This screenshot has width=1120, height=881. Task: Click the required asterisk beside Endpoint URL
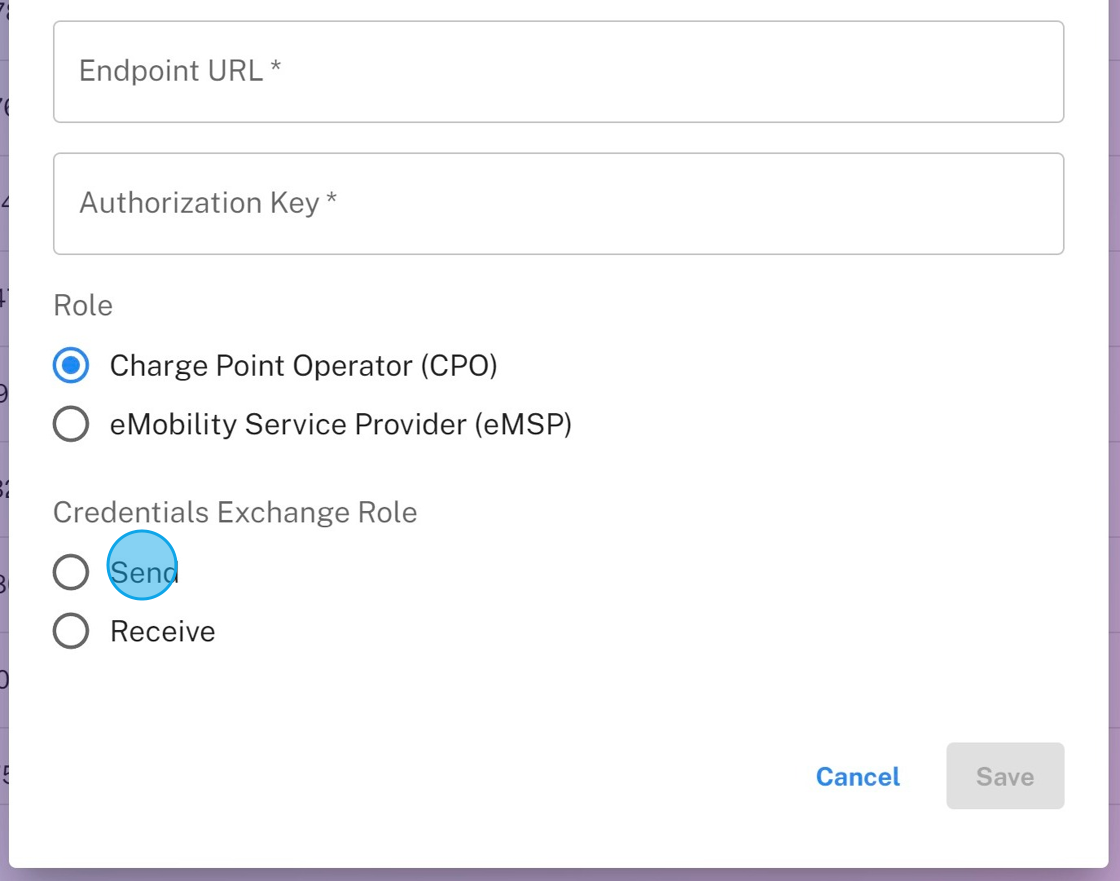pos(276,68)
